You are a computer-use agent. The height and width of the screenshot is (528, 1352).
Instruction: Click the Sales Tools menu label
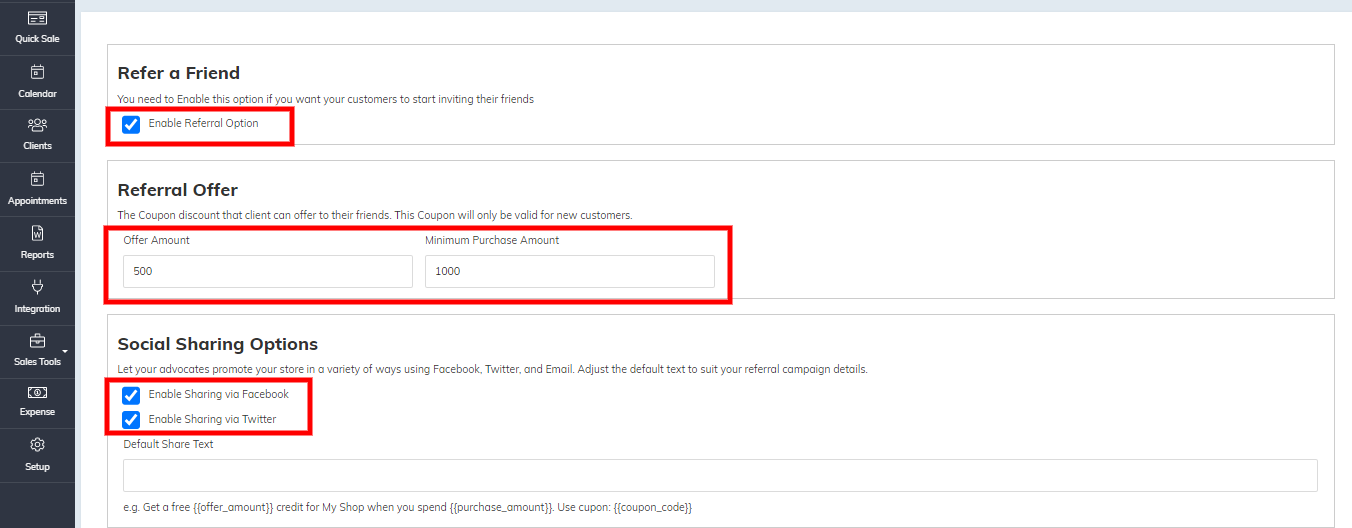37,362
